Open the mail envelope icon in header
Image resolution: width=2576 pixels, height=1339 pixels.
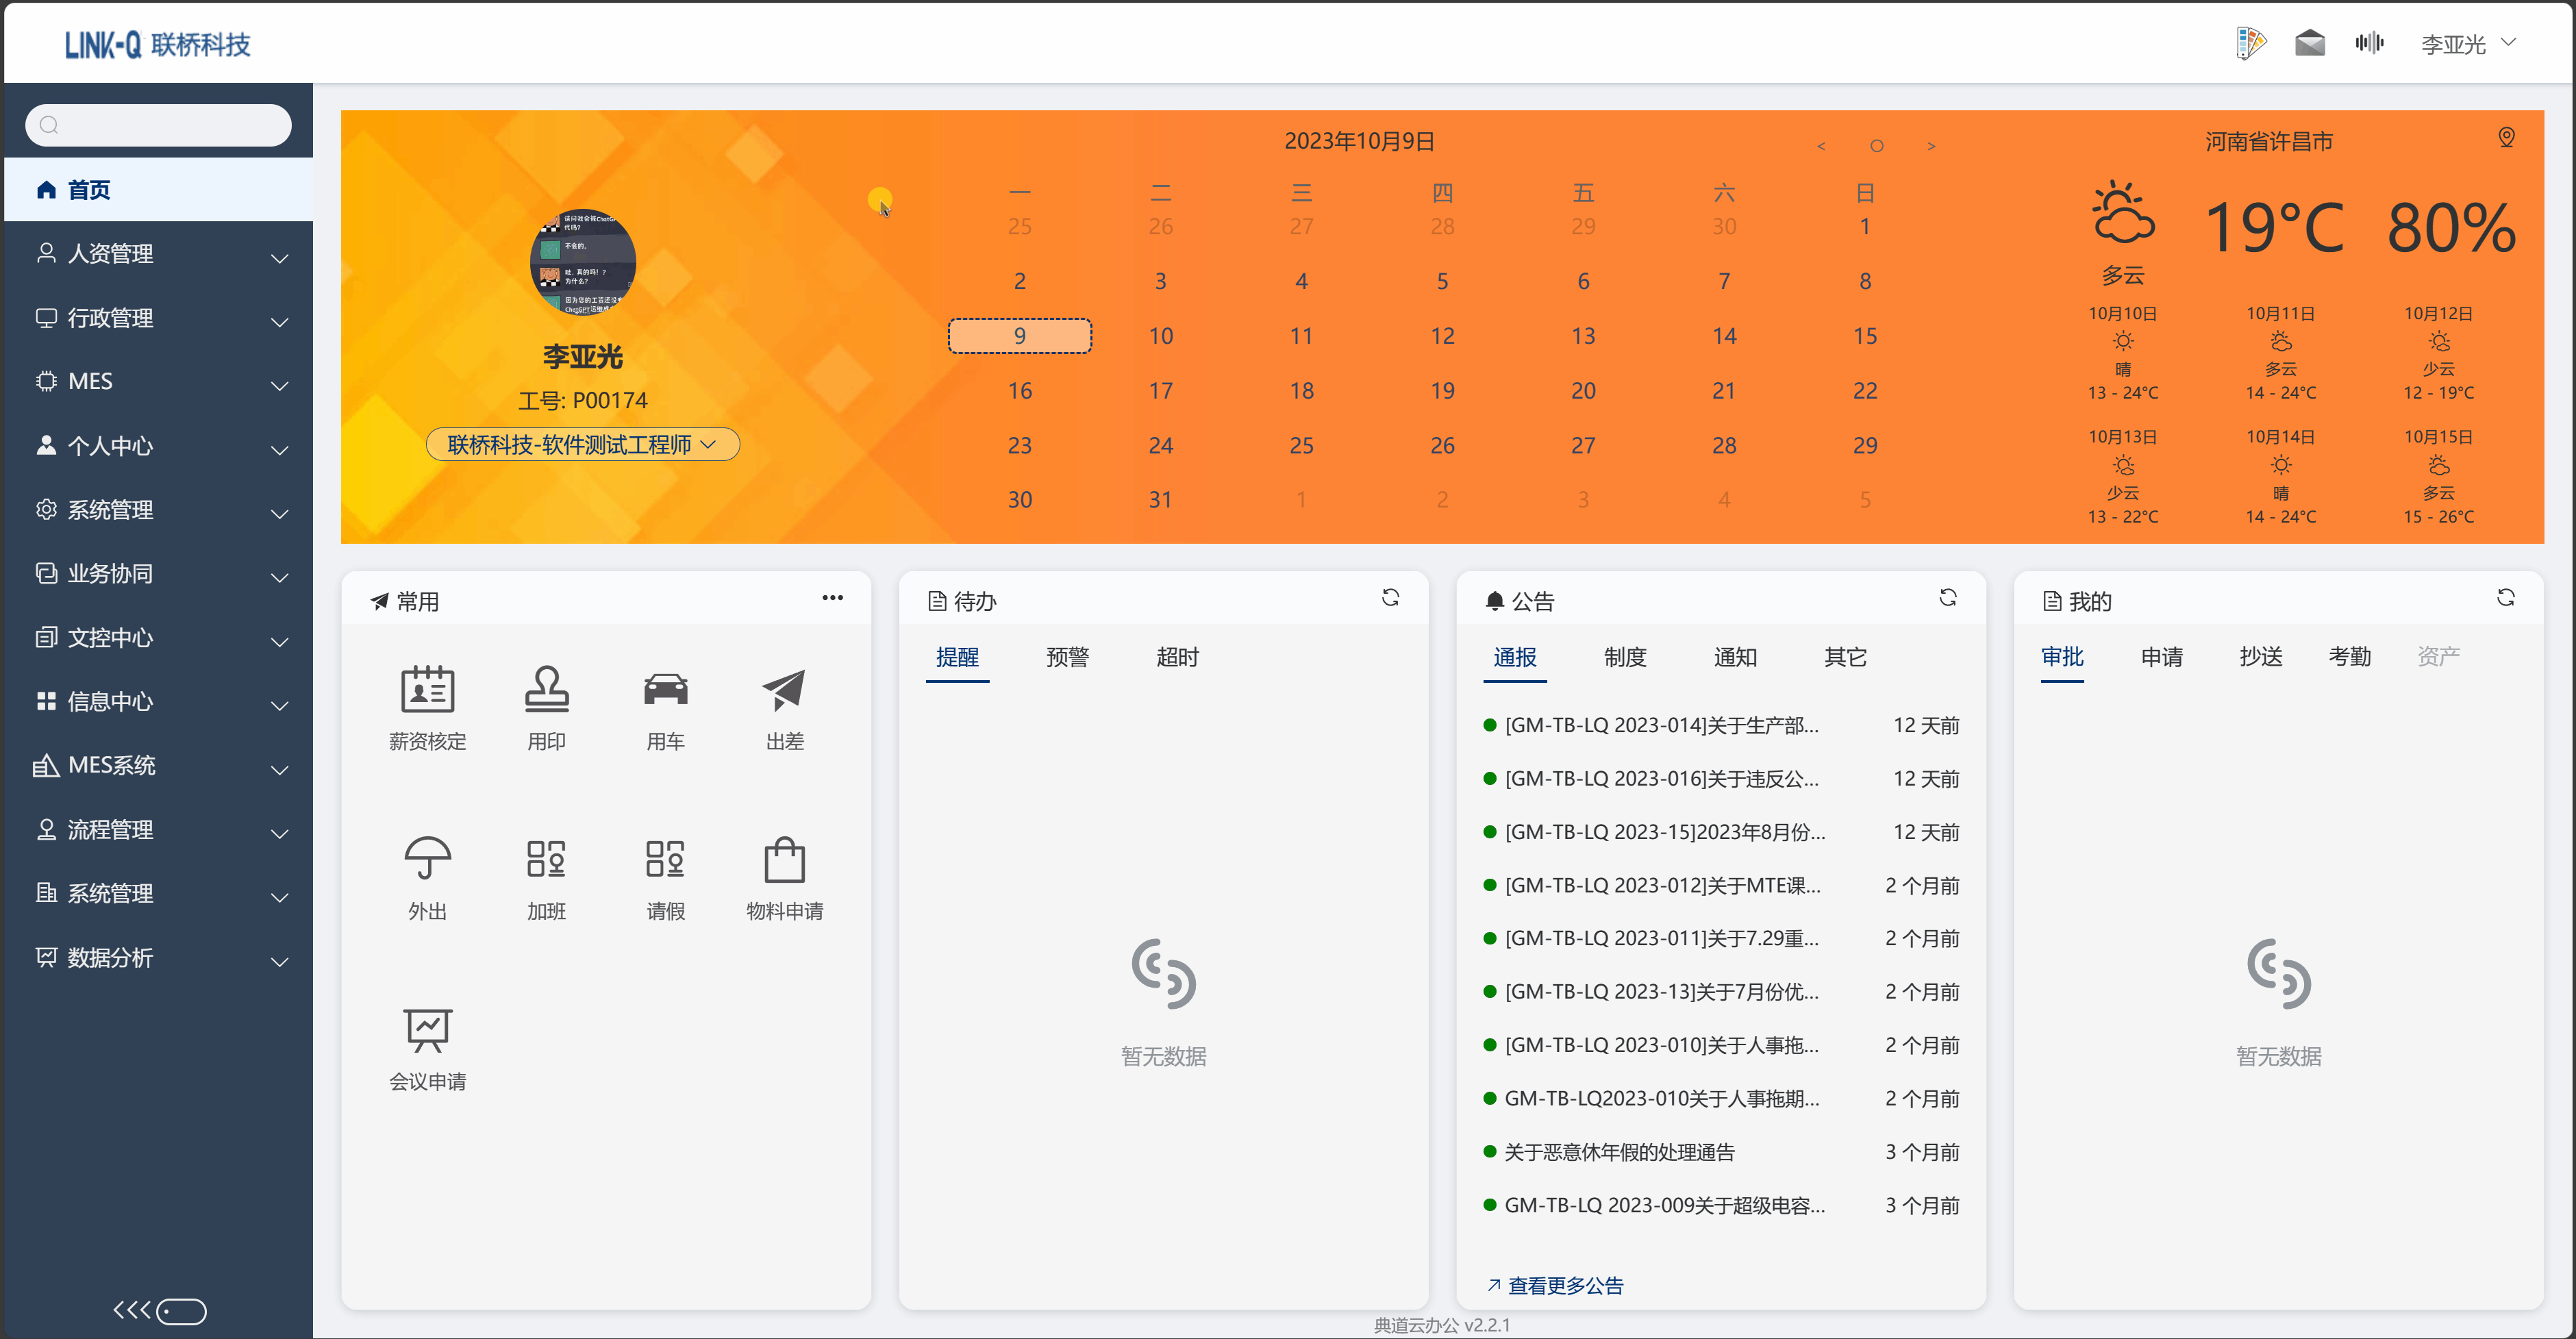pyautogui.click(x=2309, y=43)
